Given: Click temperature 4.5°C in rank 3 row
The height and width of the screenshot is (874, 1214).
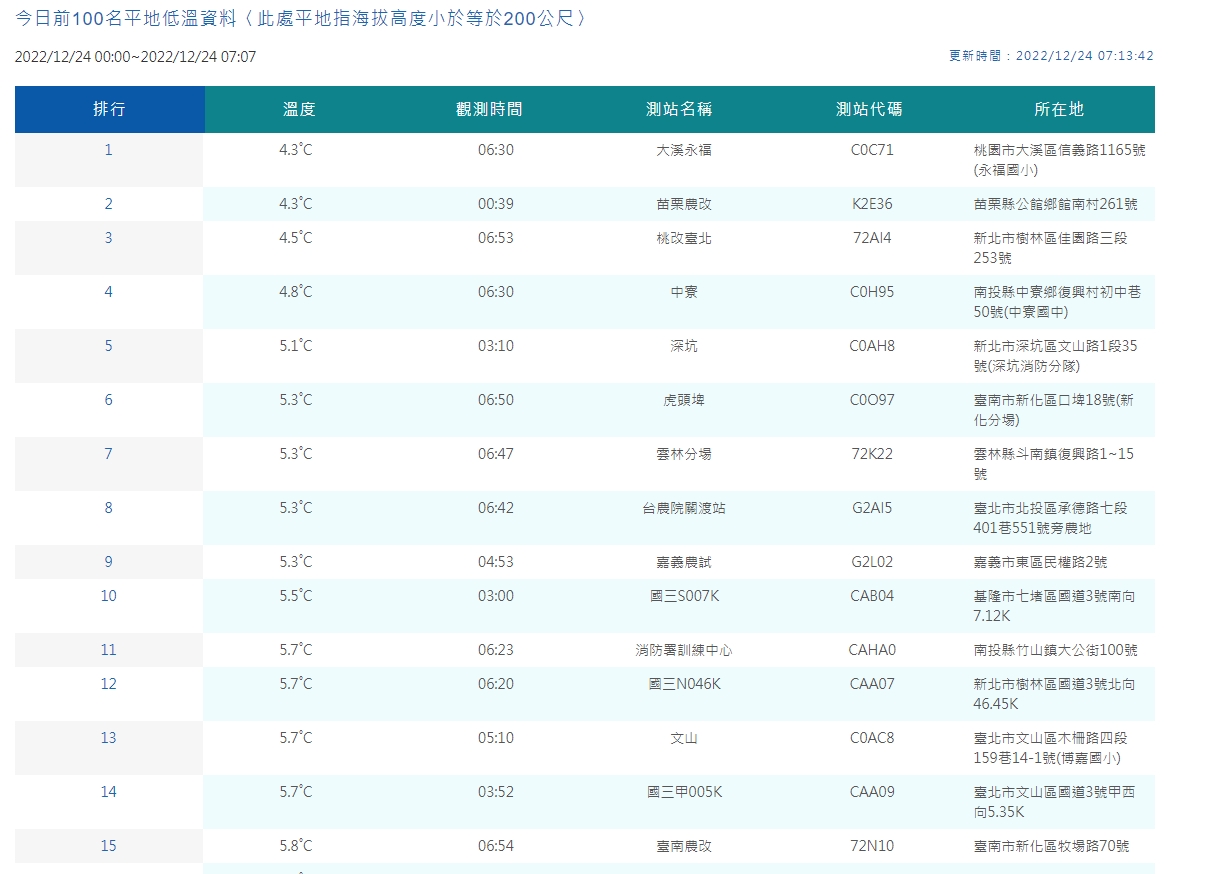Looking at the screenshot, I should (x=296, y=238).
